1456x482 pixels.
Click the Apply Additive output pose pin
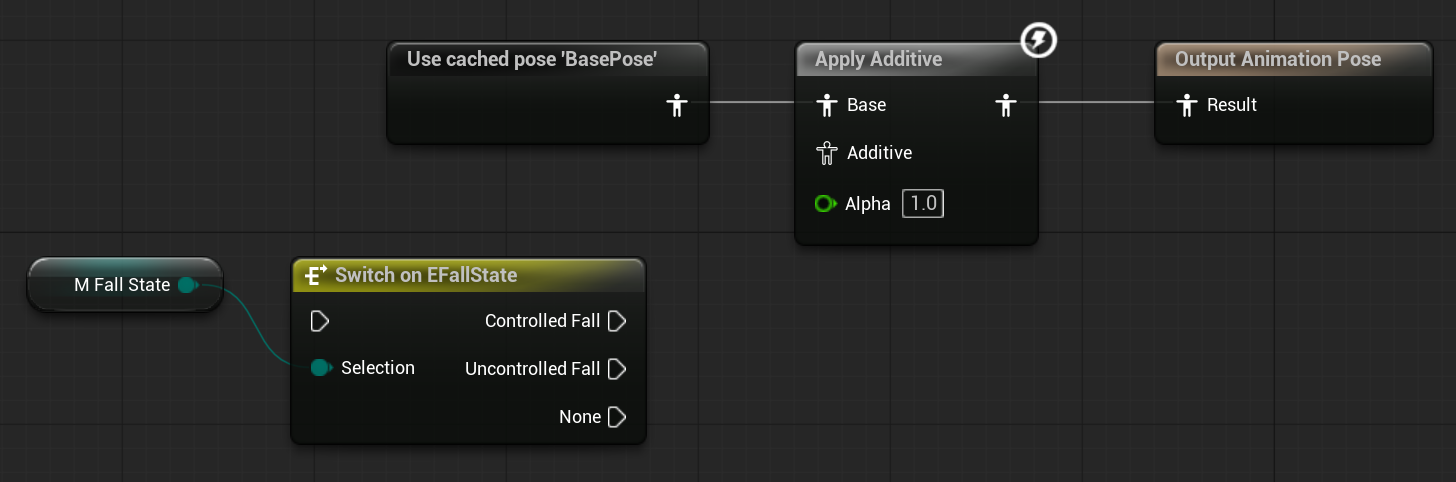click(1006, 105)
